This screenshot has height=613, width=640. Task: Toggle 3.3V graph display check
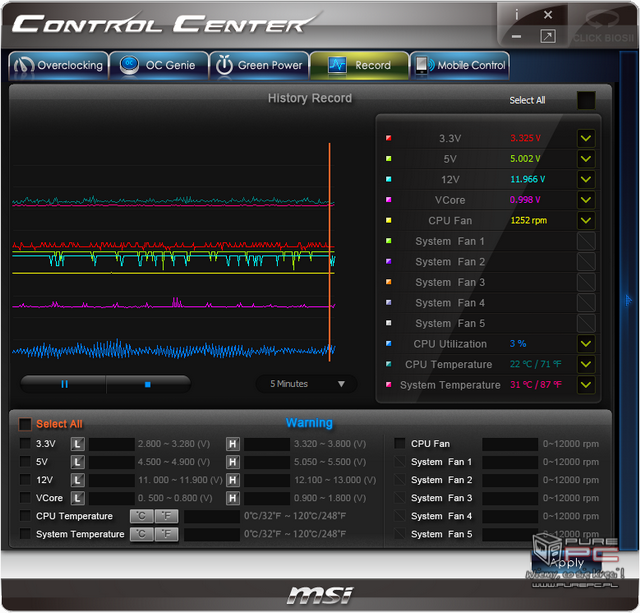pos(586,138)
